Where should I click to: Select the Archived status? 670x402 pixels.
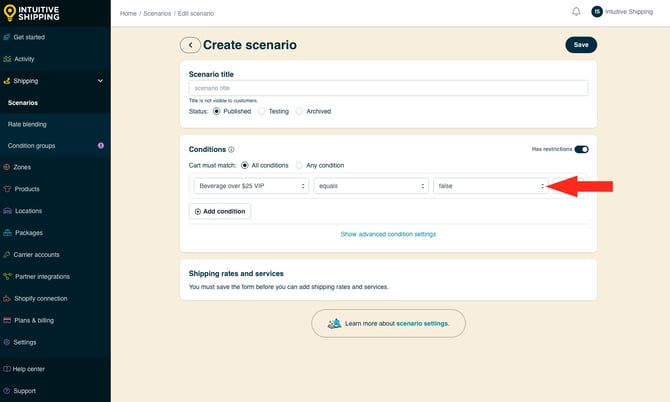pyautogui.click(x=299, y=112)
